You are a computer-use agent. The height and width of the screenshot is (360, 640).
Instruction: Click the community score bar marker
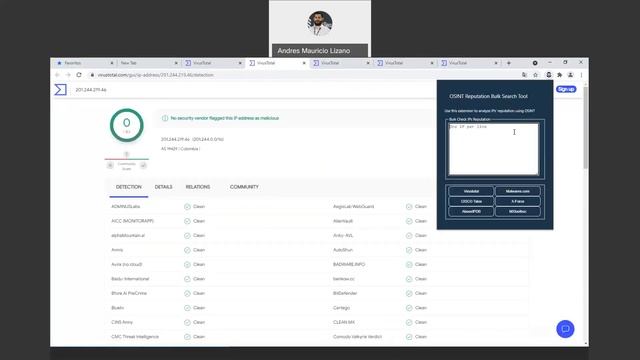pyautogui.click(x=127, y=155)
